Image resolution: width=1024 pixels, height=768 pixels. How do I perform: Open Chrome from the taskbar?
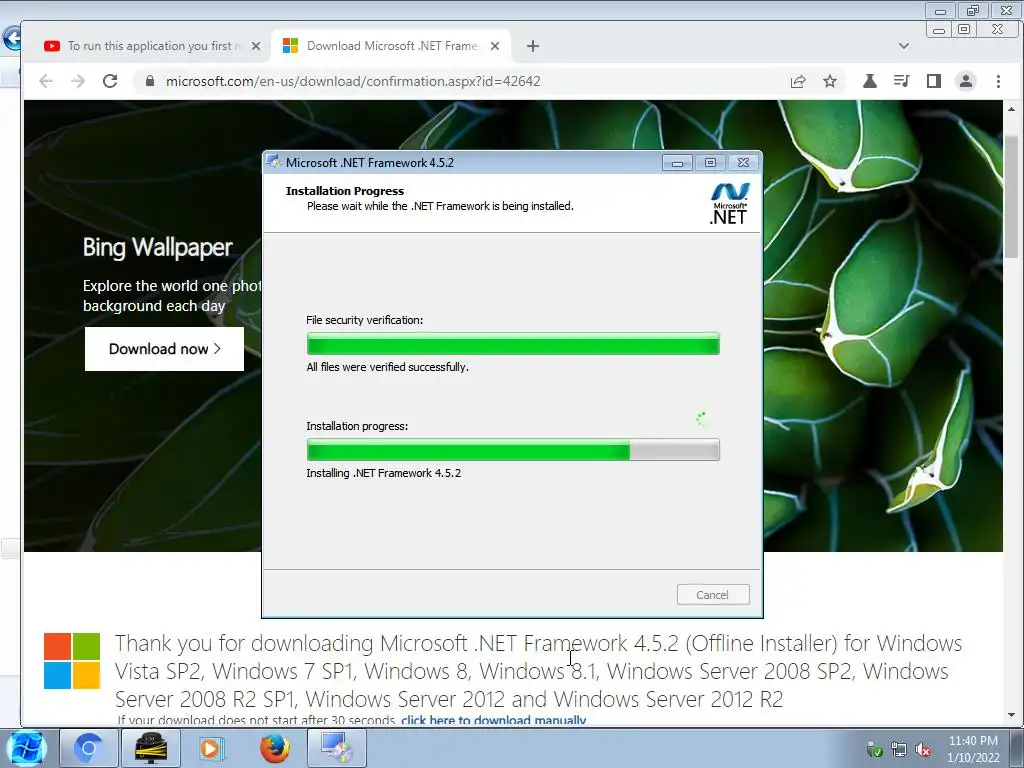[x=88, y=748]
